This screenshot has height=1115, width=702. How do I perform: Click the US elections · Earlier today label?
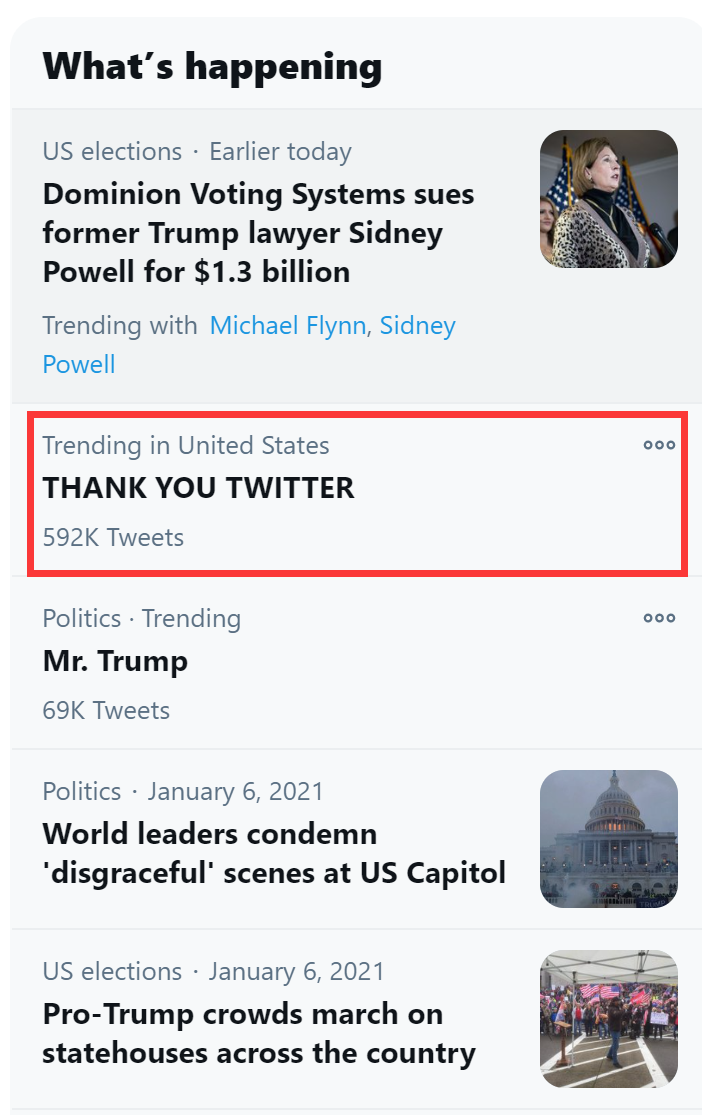click(196, 152)
